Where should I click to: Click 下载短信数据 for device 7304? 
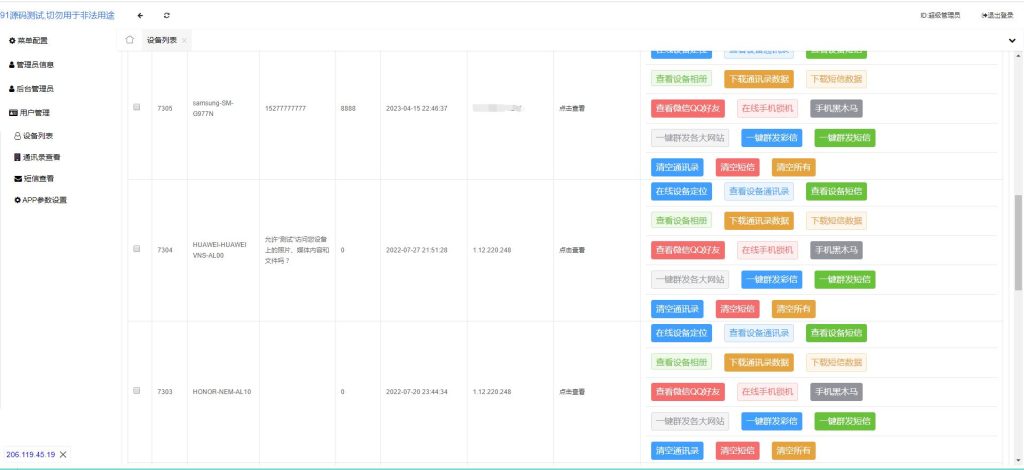tap(837, 221)
